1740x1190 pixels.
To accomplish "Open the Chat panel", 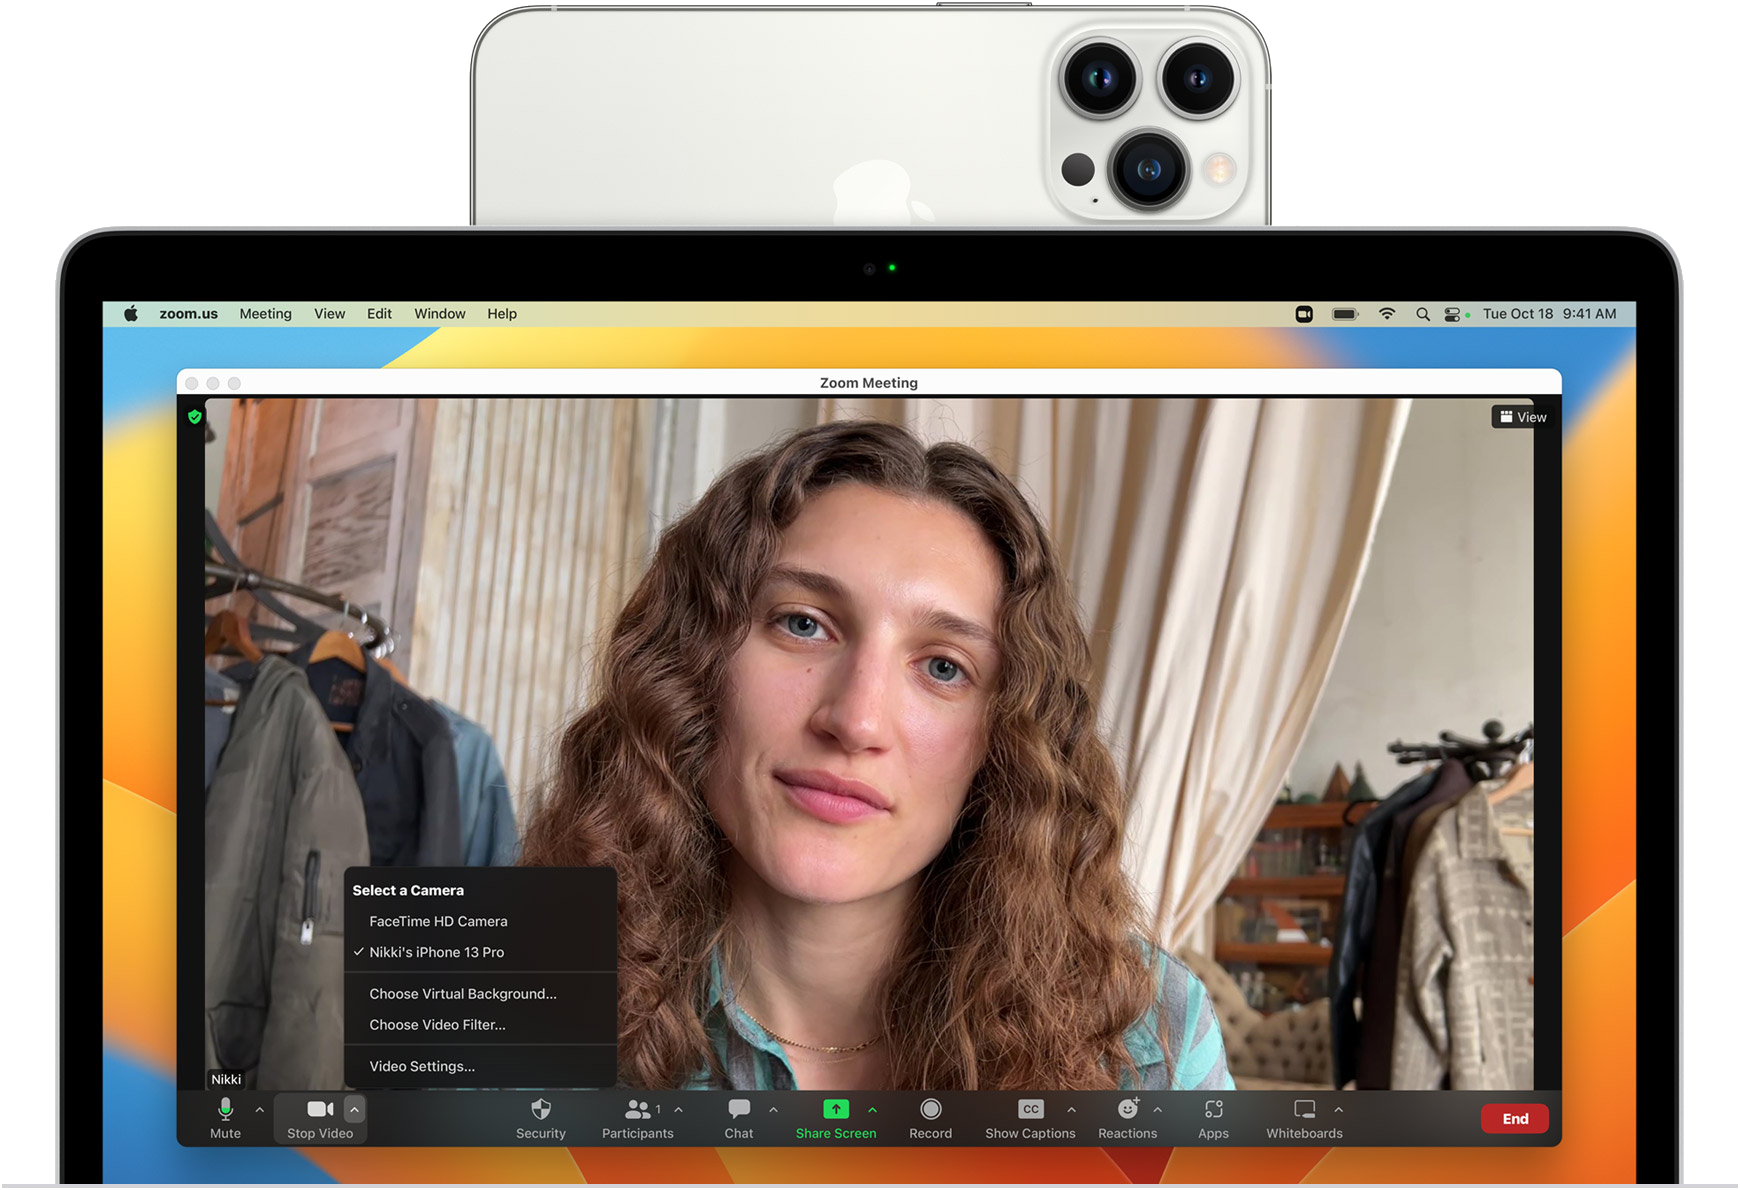I will [739, 1110].
